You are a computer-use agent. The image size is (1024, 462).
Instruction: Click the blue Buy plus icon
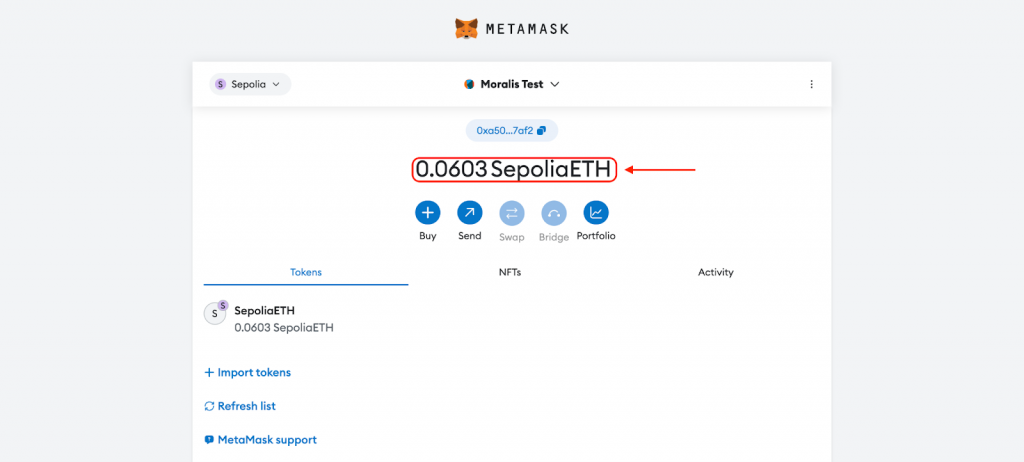click(x=428, y=212)
